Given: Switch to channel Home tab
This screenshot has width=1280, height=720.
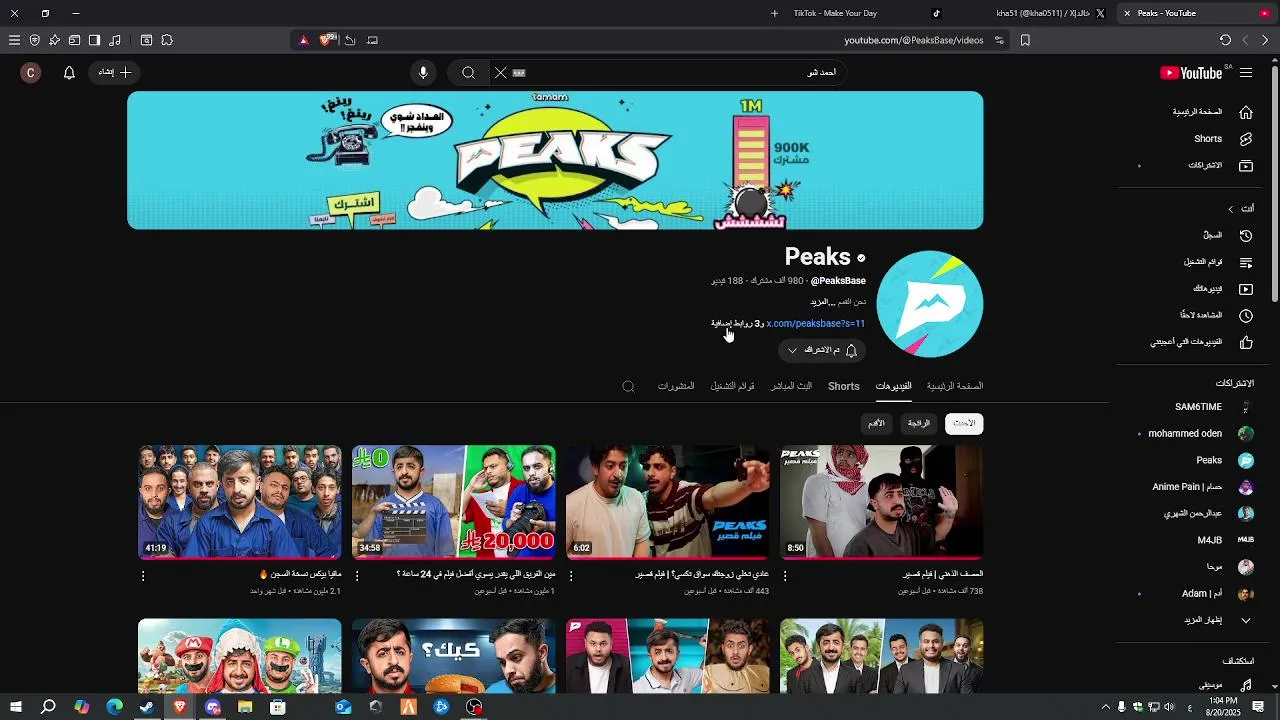Looking at the screenshot, I should 955,386.
